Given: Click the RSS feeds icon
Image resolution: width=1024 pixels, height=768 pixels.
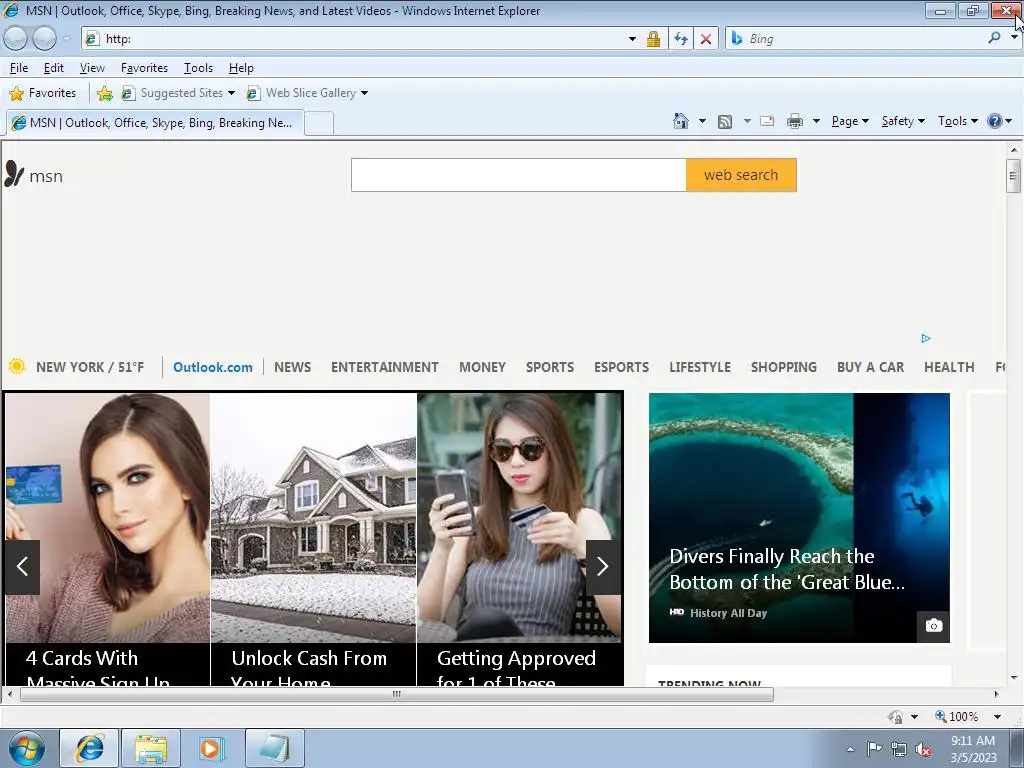Looking at the screenshot, I should [x=725, y=121].
